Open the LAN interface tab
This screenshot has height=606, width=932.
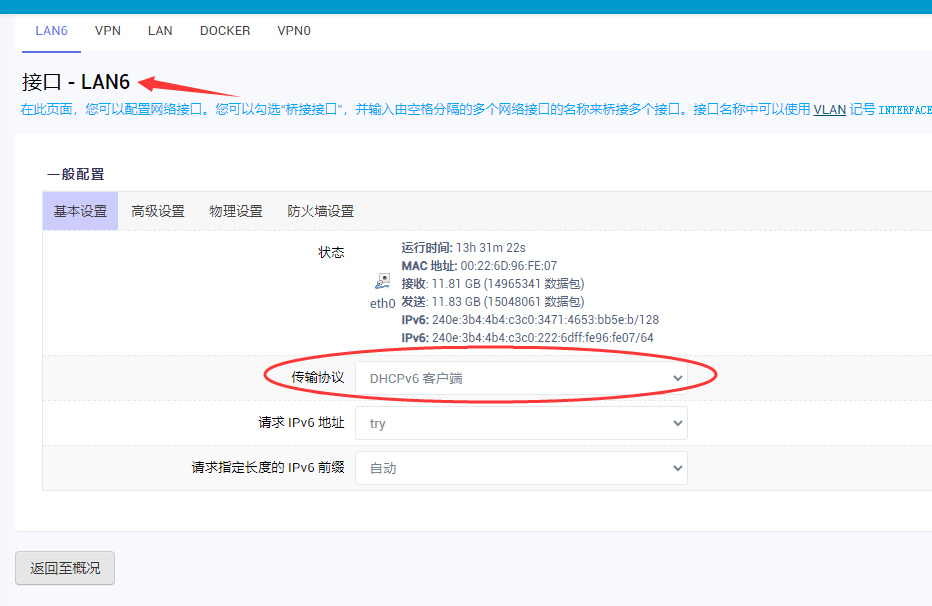(x=160, y=31)
